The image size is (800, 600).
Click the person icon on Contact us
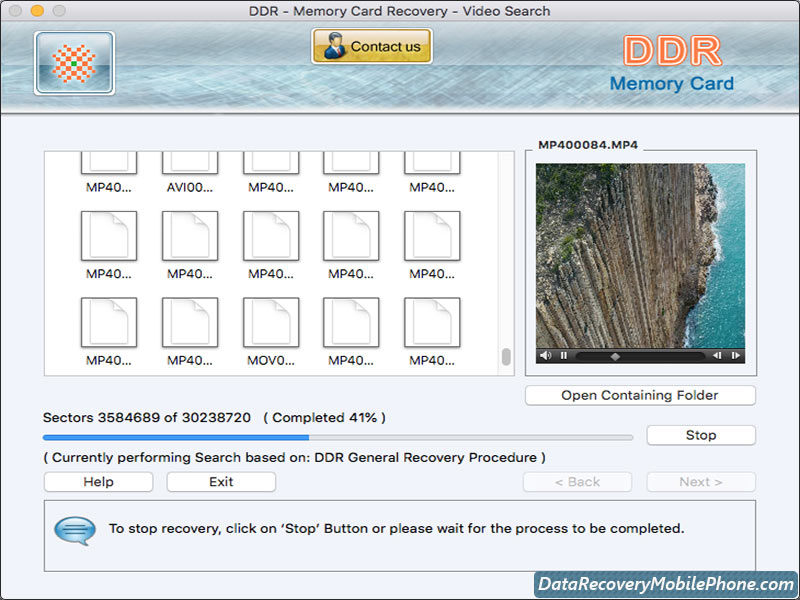(333, 46)
